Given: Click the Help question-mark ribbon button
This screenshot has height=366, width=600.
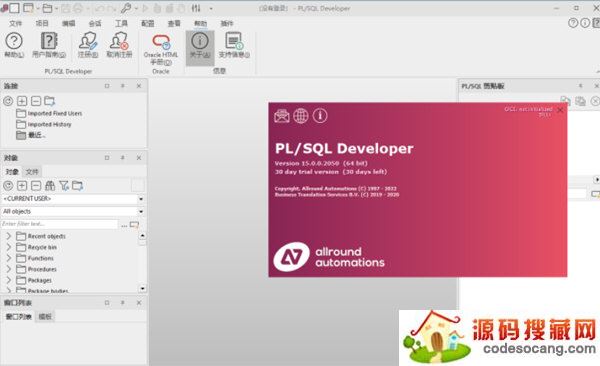Looking at the screenshot, I should pyautogui.click(x=14, y=45).
